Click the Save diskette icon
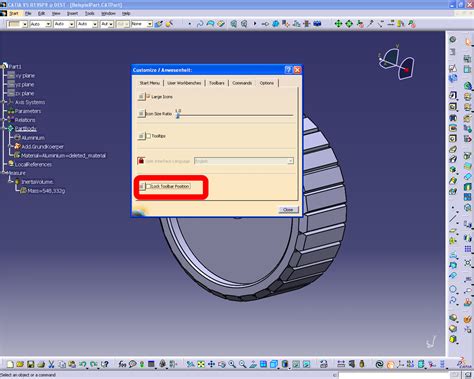Viewport: 474px width, 379px height. click(x=31, y=364)
